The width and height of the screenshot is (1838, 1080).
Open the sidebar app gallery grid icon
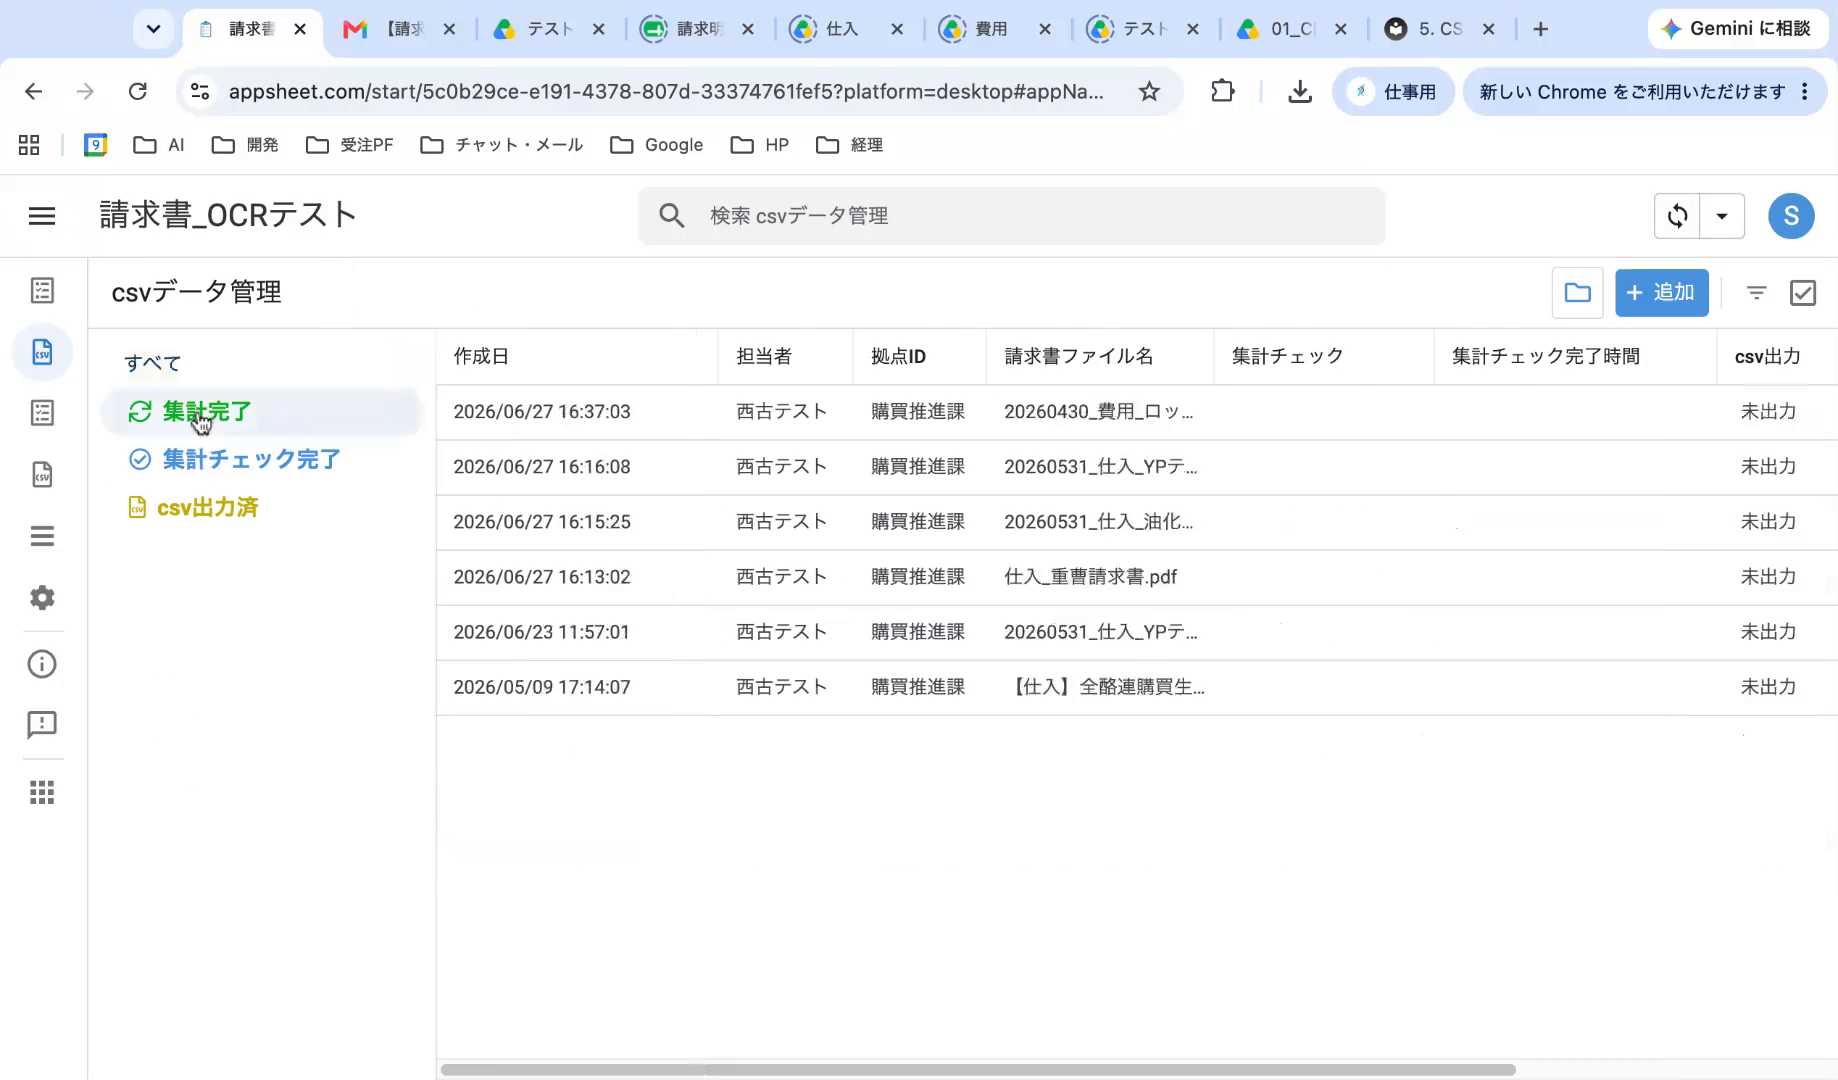(x=42, y=793)
